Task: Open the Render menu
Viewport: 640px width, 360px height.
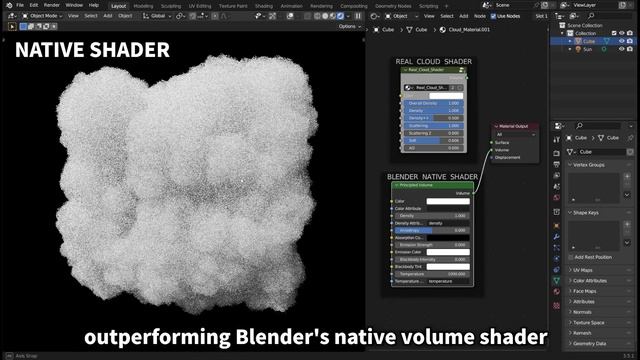Action: (51, 5)
